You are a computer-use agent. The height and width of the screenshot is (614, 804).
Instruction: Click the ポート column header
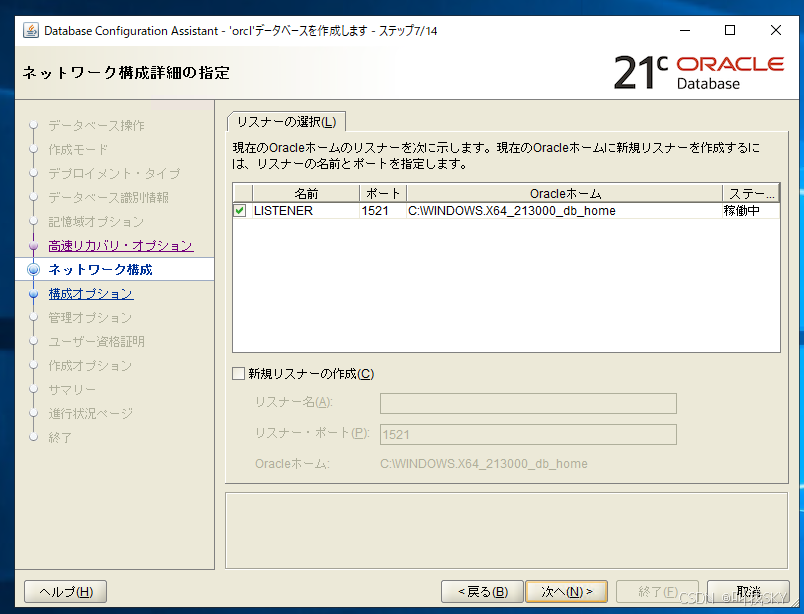point(383,193)
